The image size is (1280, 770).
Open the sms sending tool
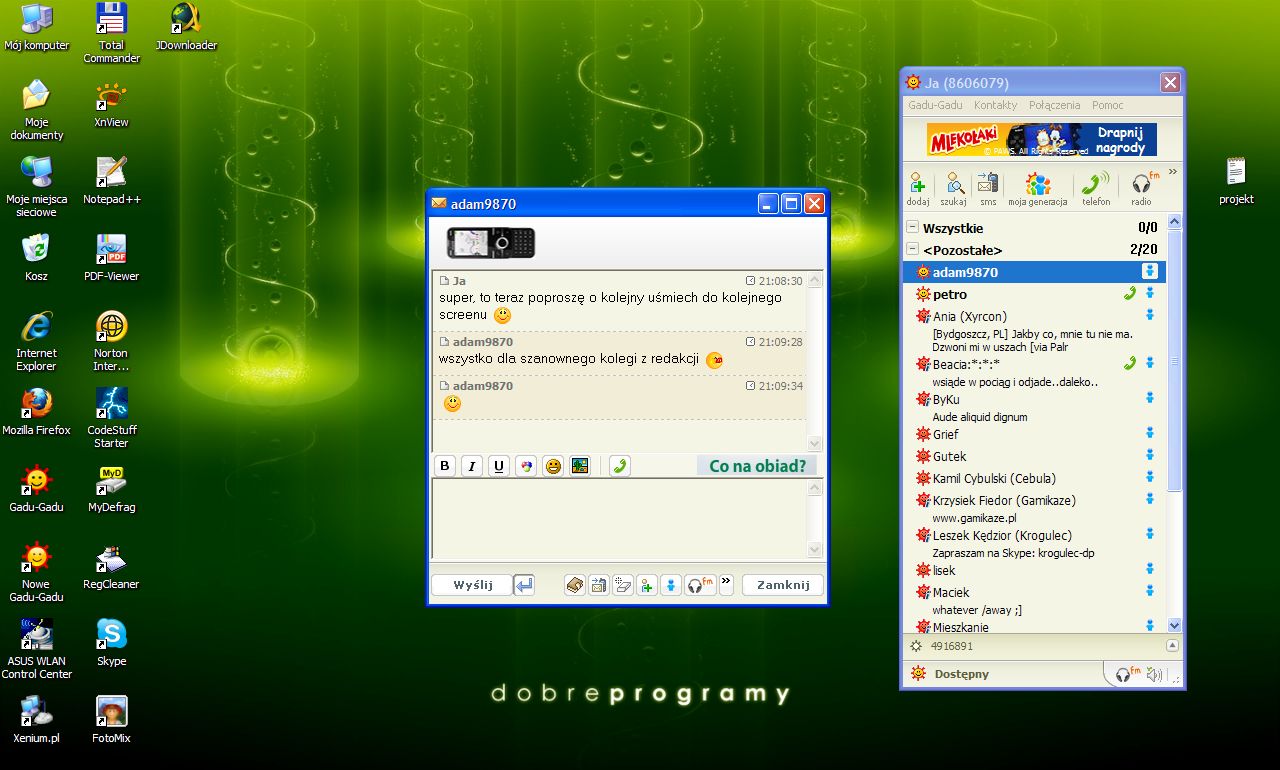[987, 188]
